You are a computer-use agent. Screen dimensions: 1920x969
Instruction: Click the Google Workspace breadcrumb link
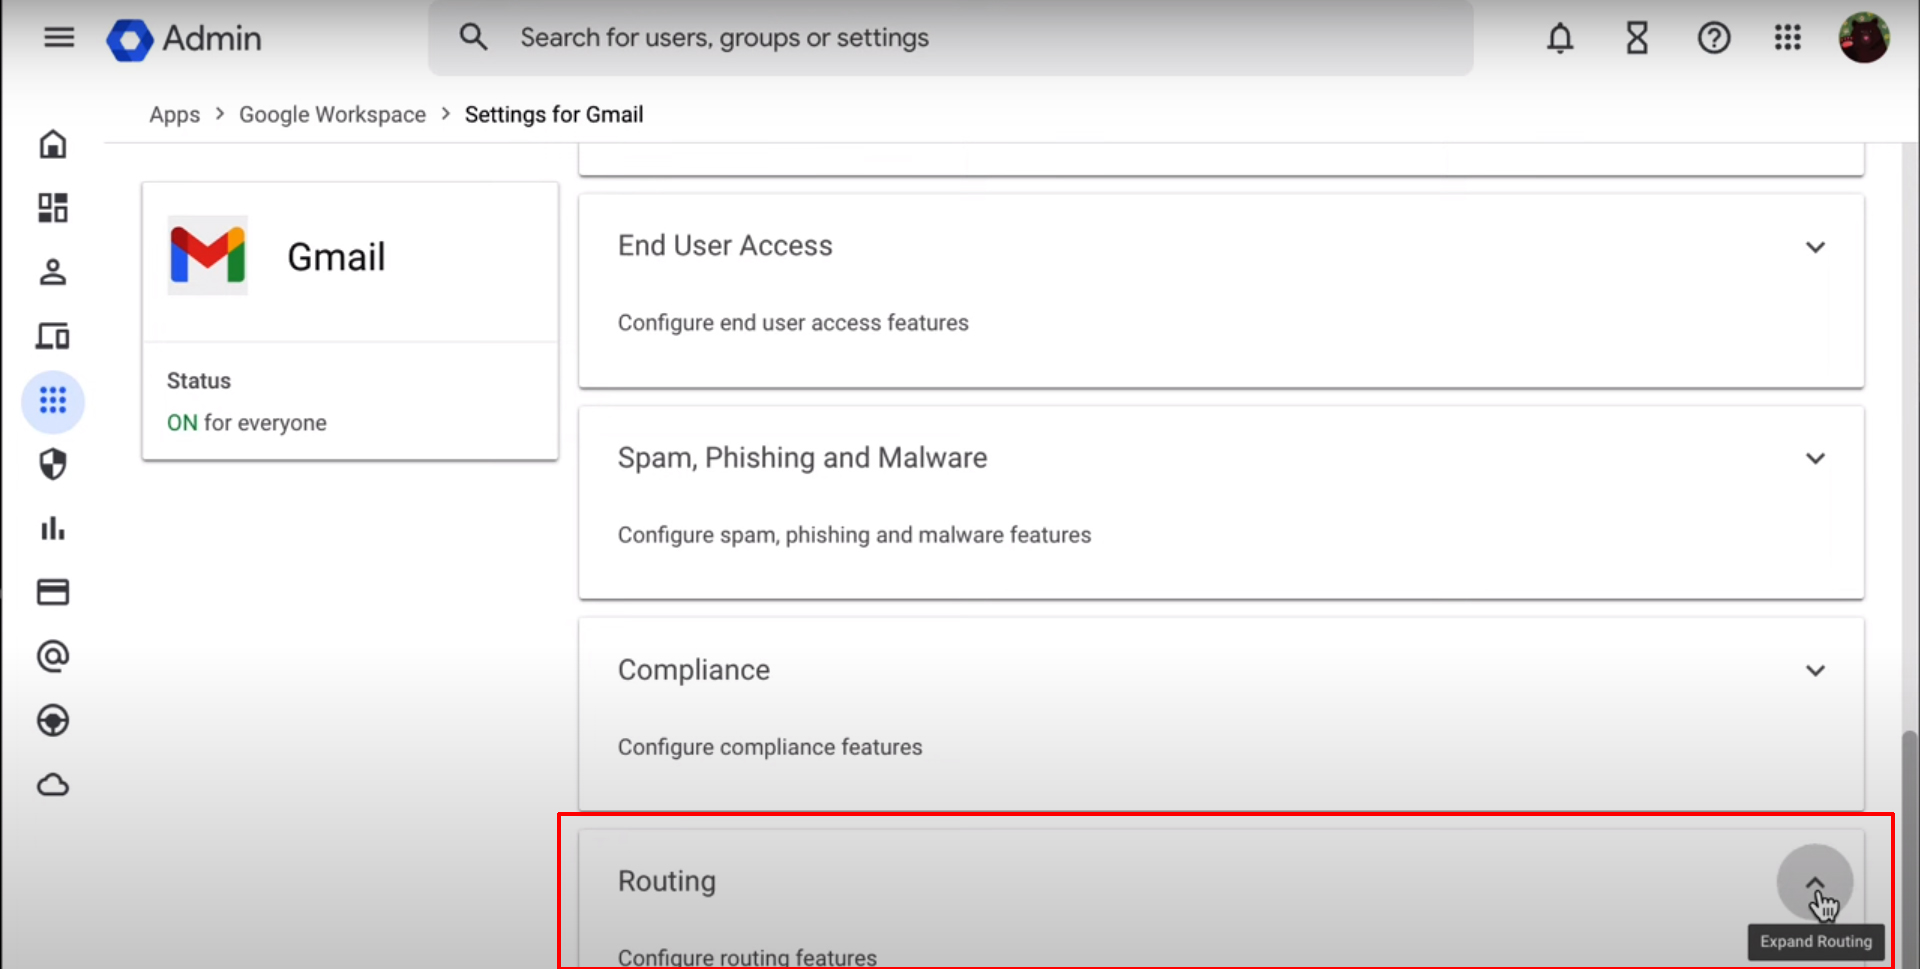point(332,114)
